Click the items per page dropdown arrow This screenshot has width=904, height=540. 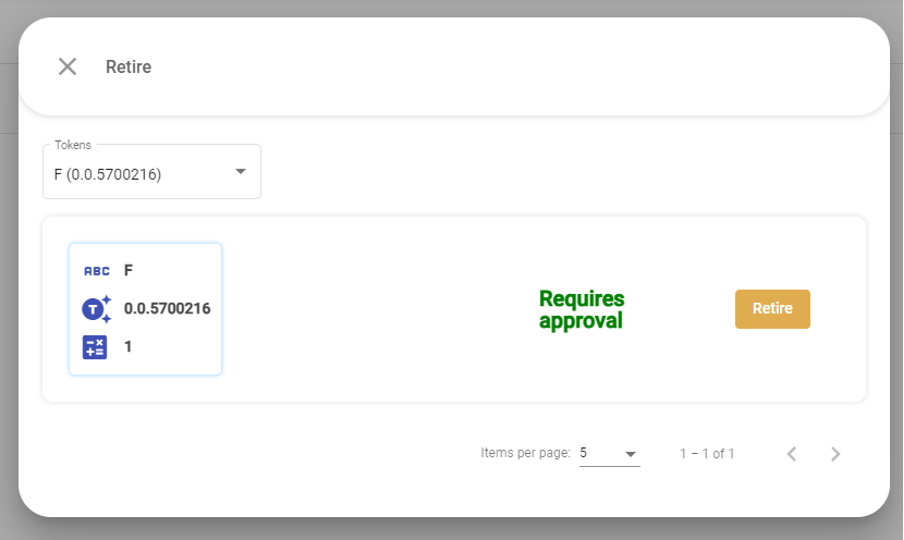tap(631, 454)
